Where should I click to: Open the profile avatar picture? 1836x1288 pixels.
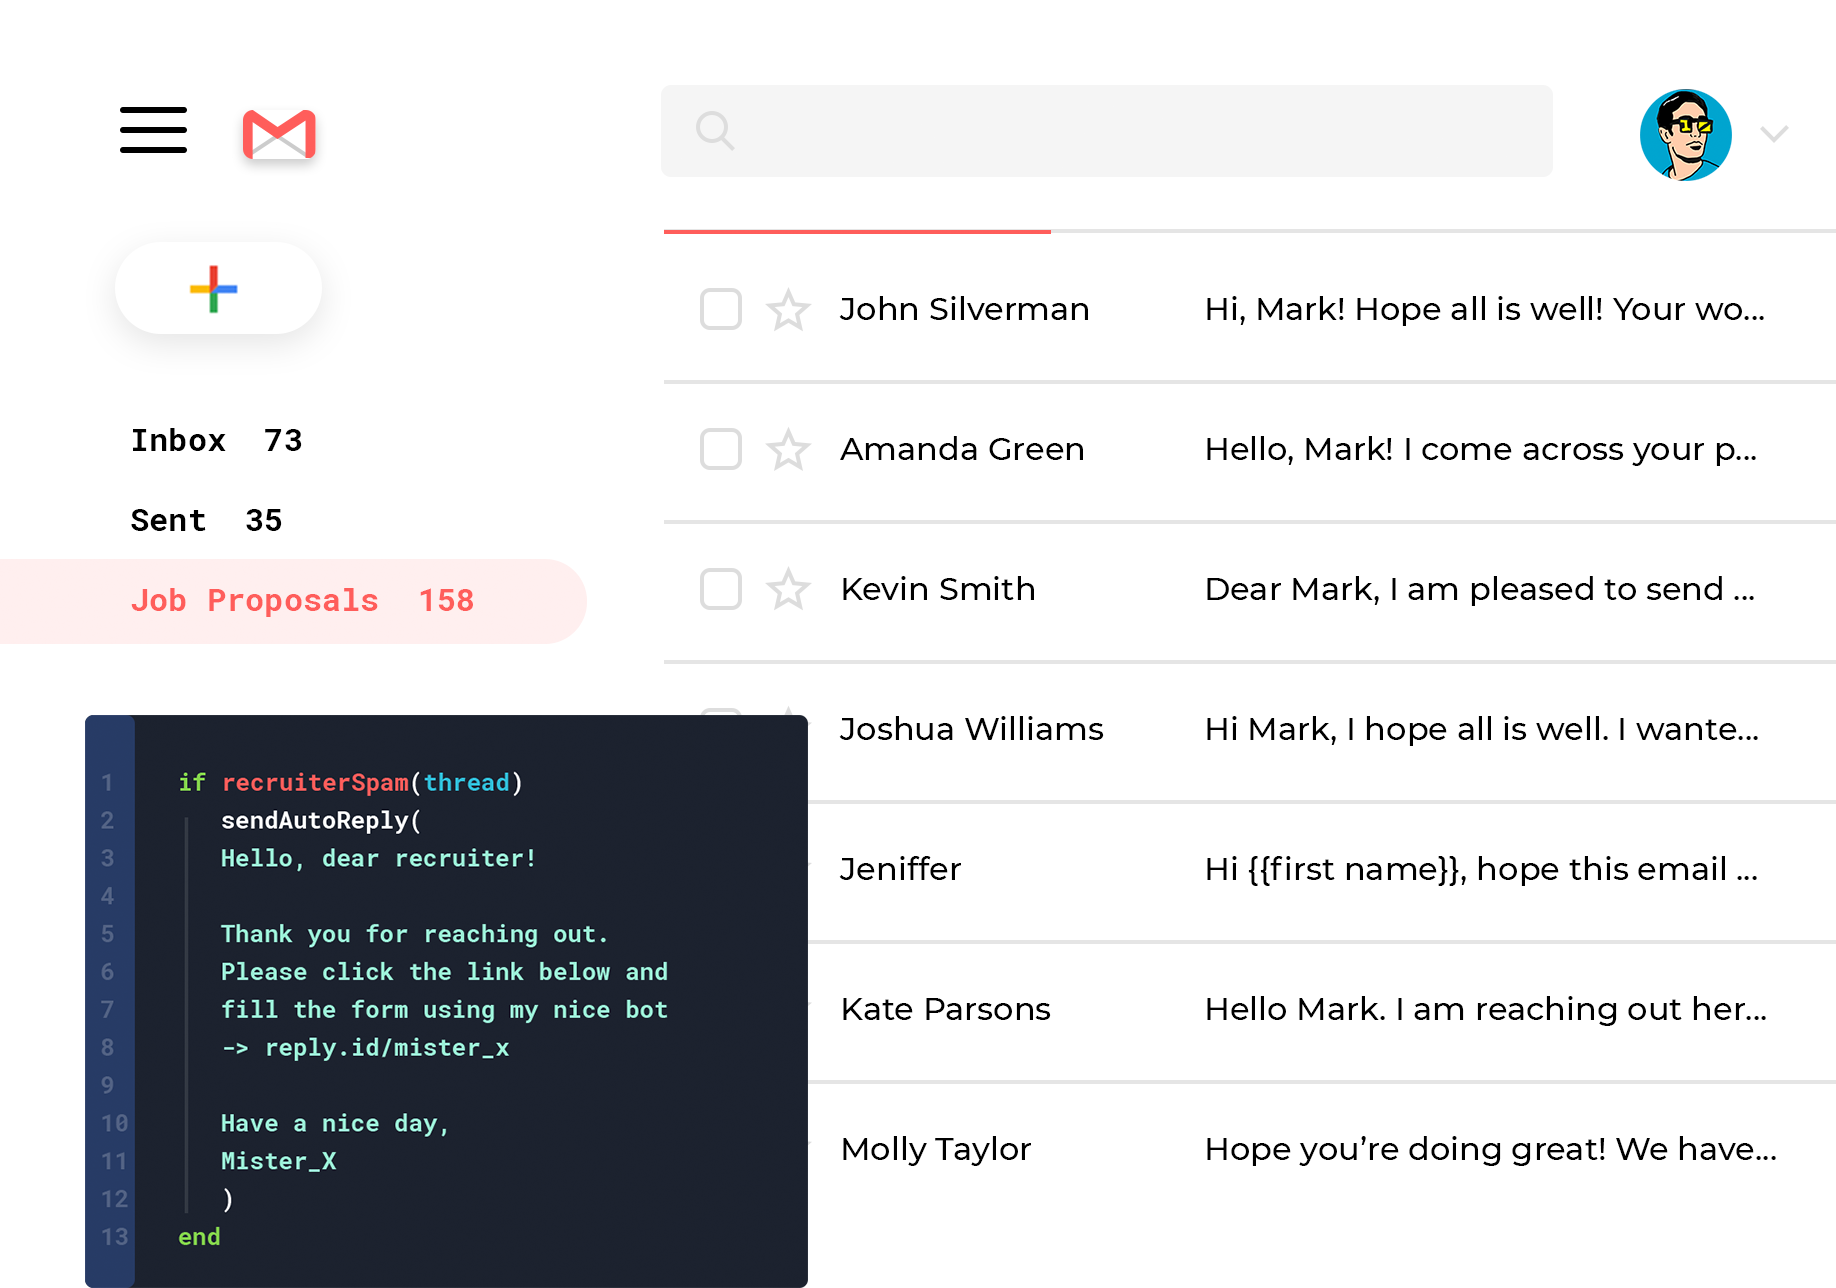tap(1686, 135)
